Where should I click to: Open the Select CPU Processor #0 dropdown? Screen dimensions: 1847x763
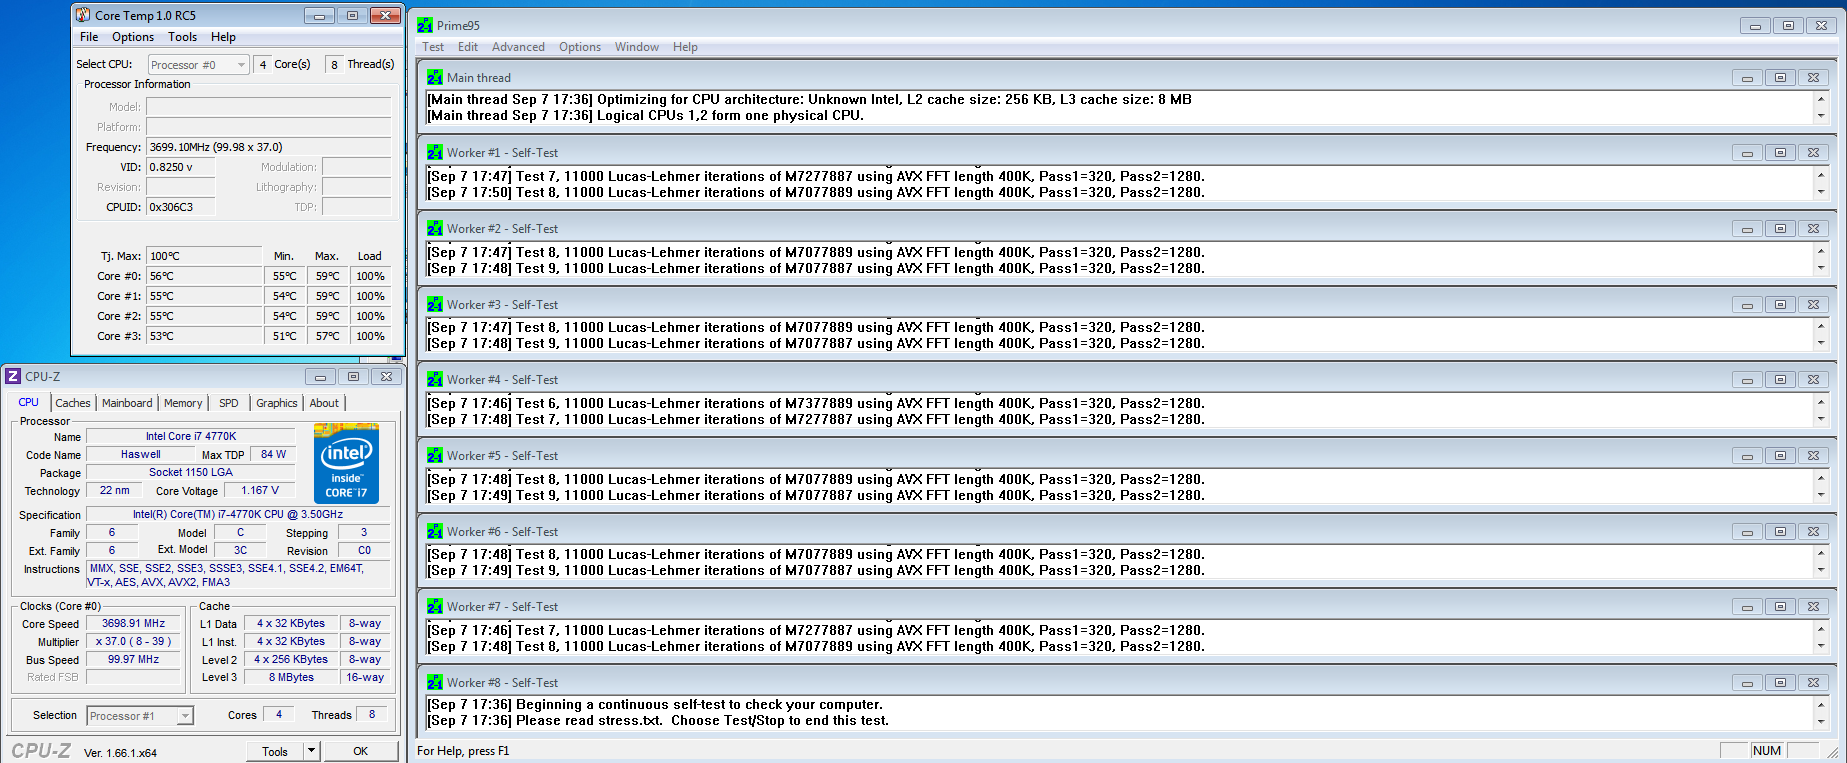198,65
